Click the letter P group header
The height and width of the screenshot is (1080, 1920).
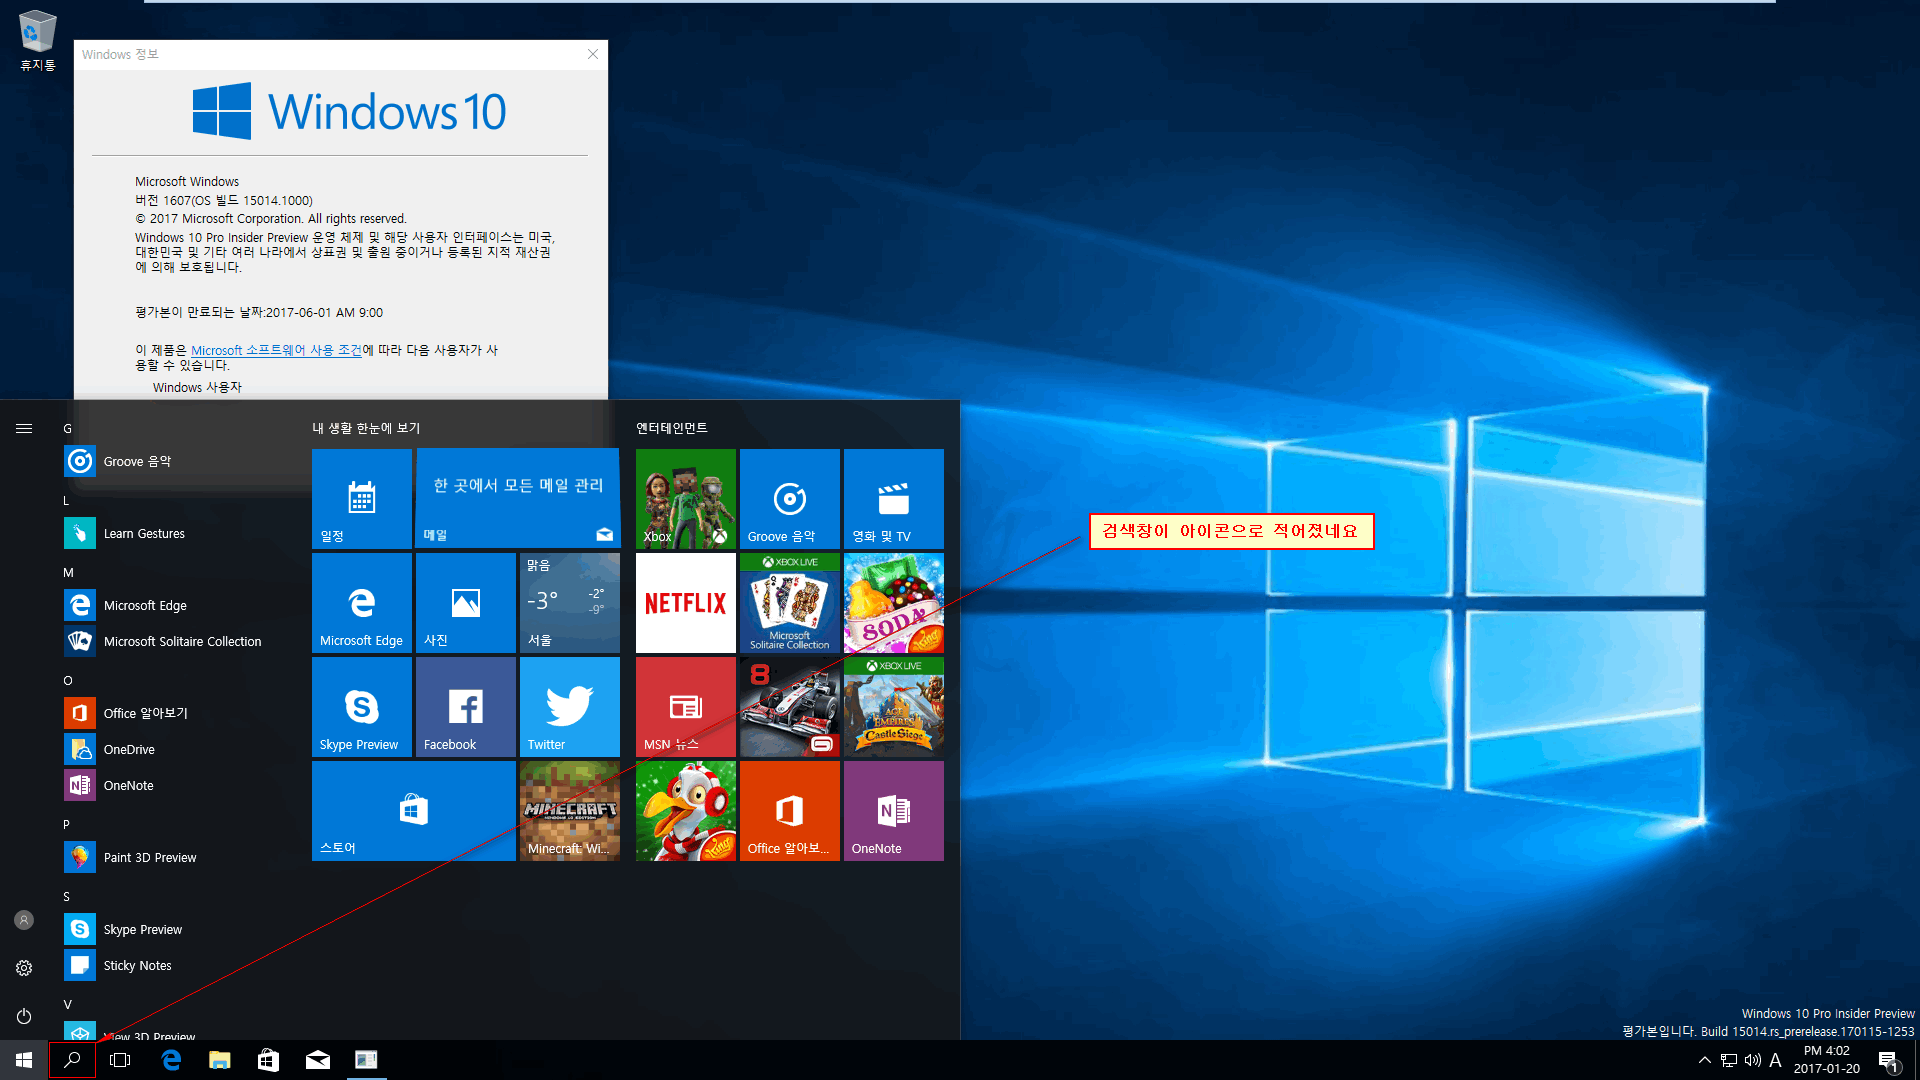click(67, 825)
